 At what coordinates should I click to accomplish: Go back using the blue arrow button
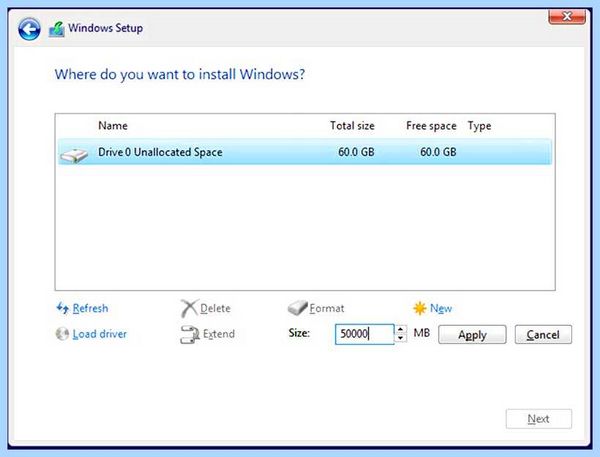[29, 29]
